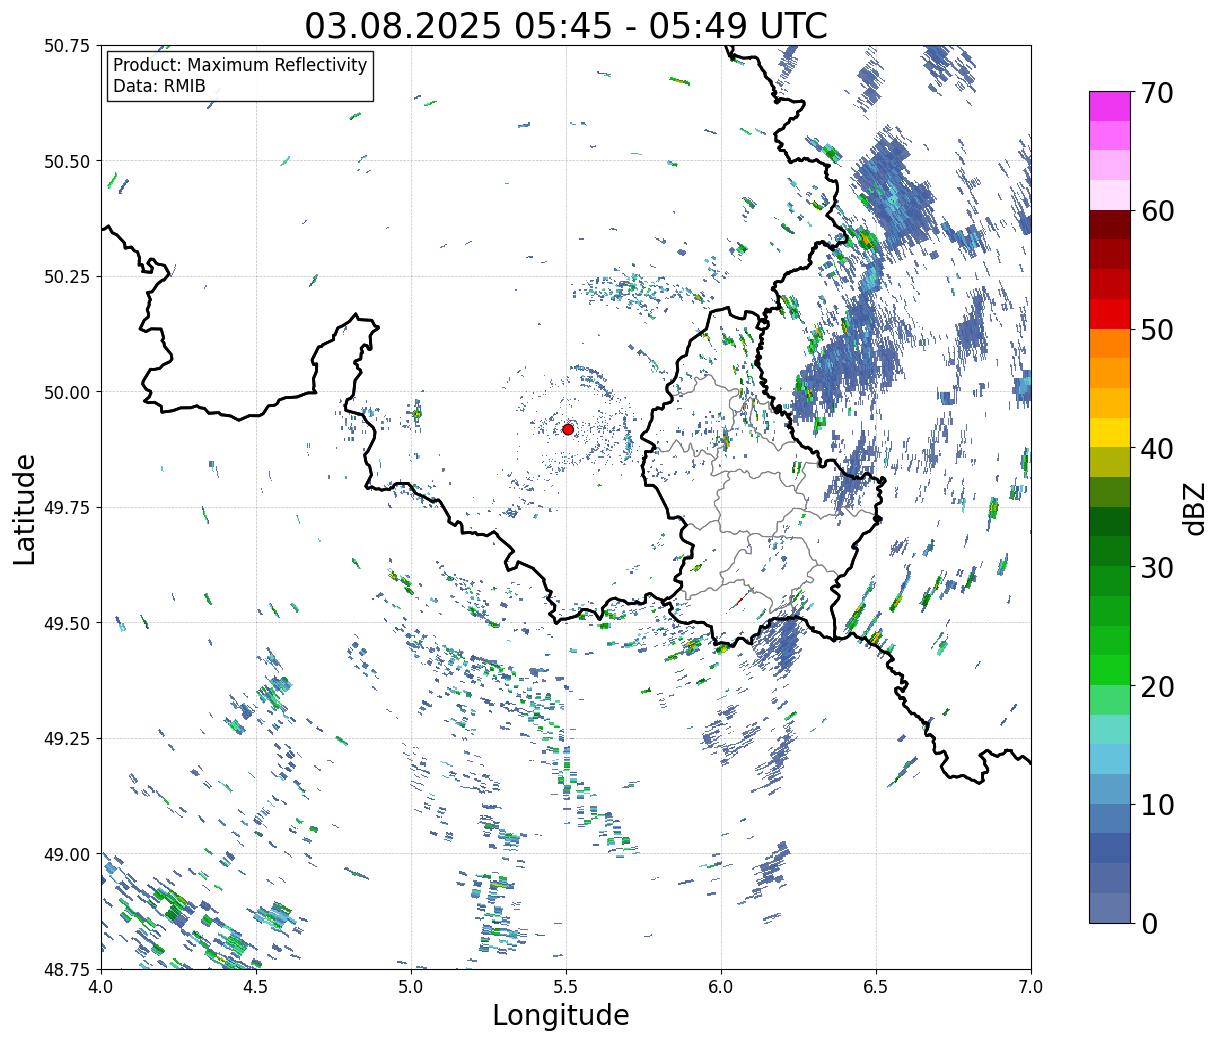Click the latitude tick label 49.25

point(67,739)
